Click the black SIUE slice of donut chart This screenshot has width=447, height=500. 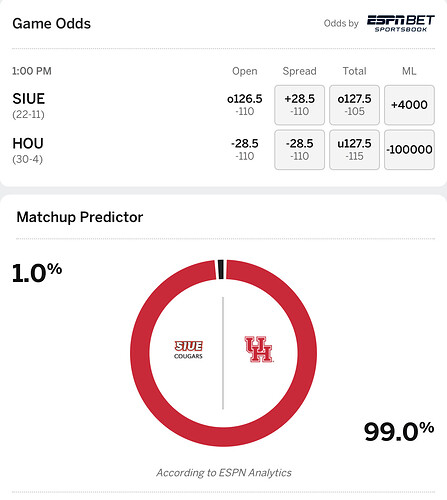[221, 269]
